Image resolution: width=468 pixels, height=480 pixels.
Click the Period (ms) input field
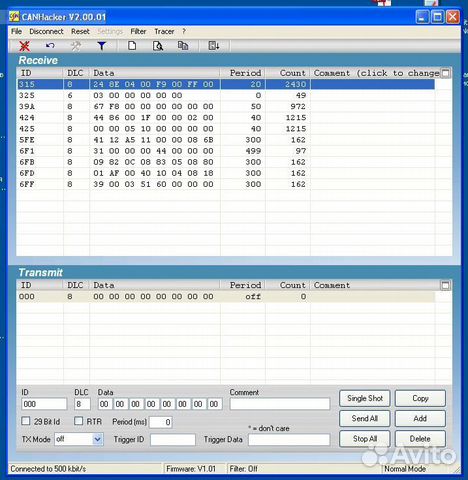161,422
